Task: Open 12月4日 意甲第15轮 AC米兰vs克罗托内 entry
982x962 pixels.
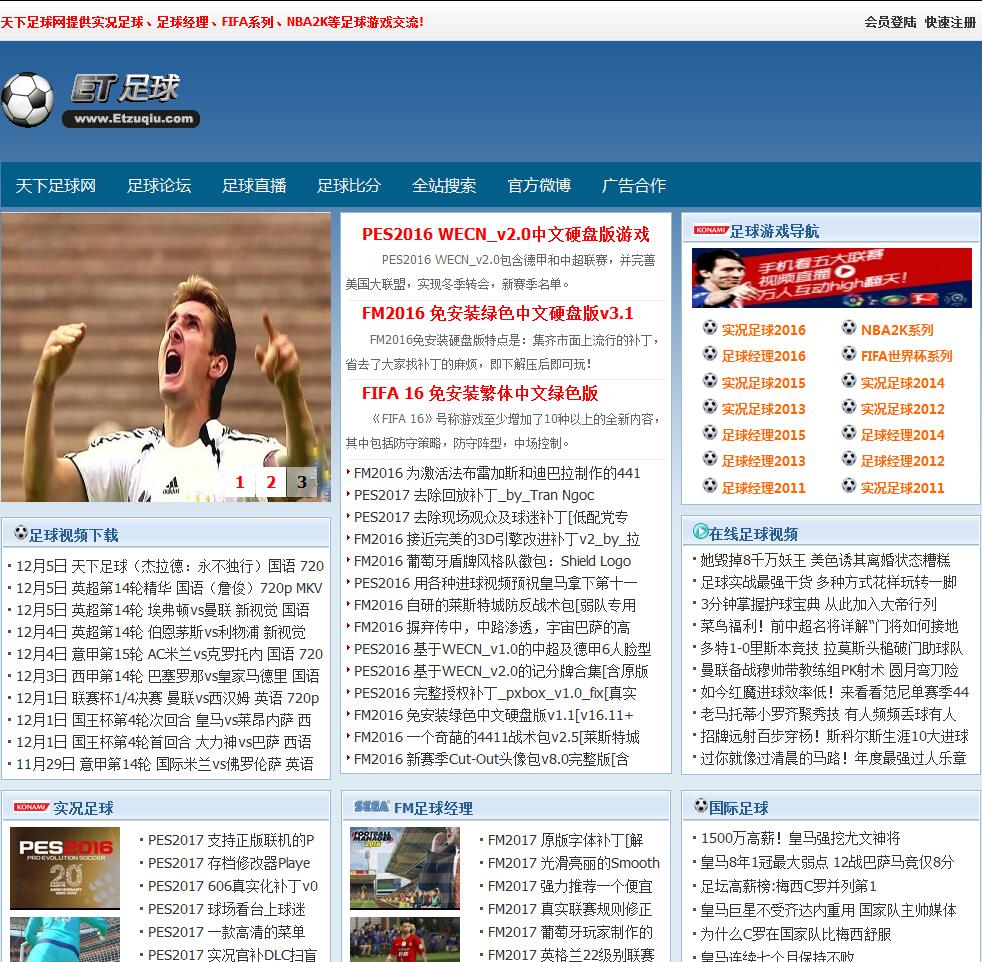Action: (169, 654)
